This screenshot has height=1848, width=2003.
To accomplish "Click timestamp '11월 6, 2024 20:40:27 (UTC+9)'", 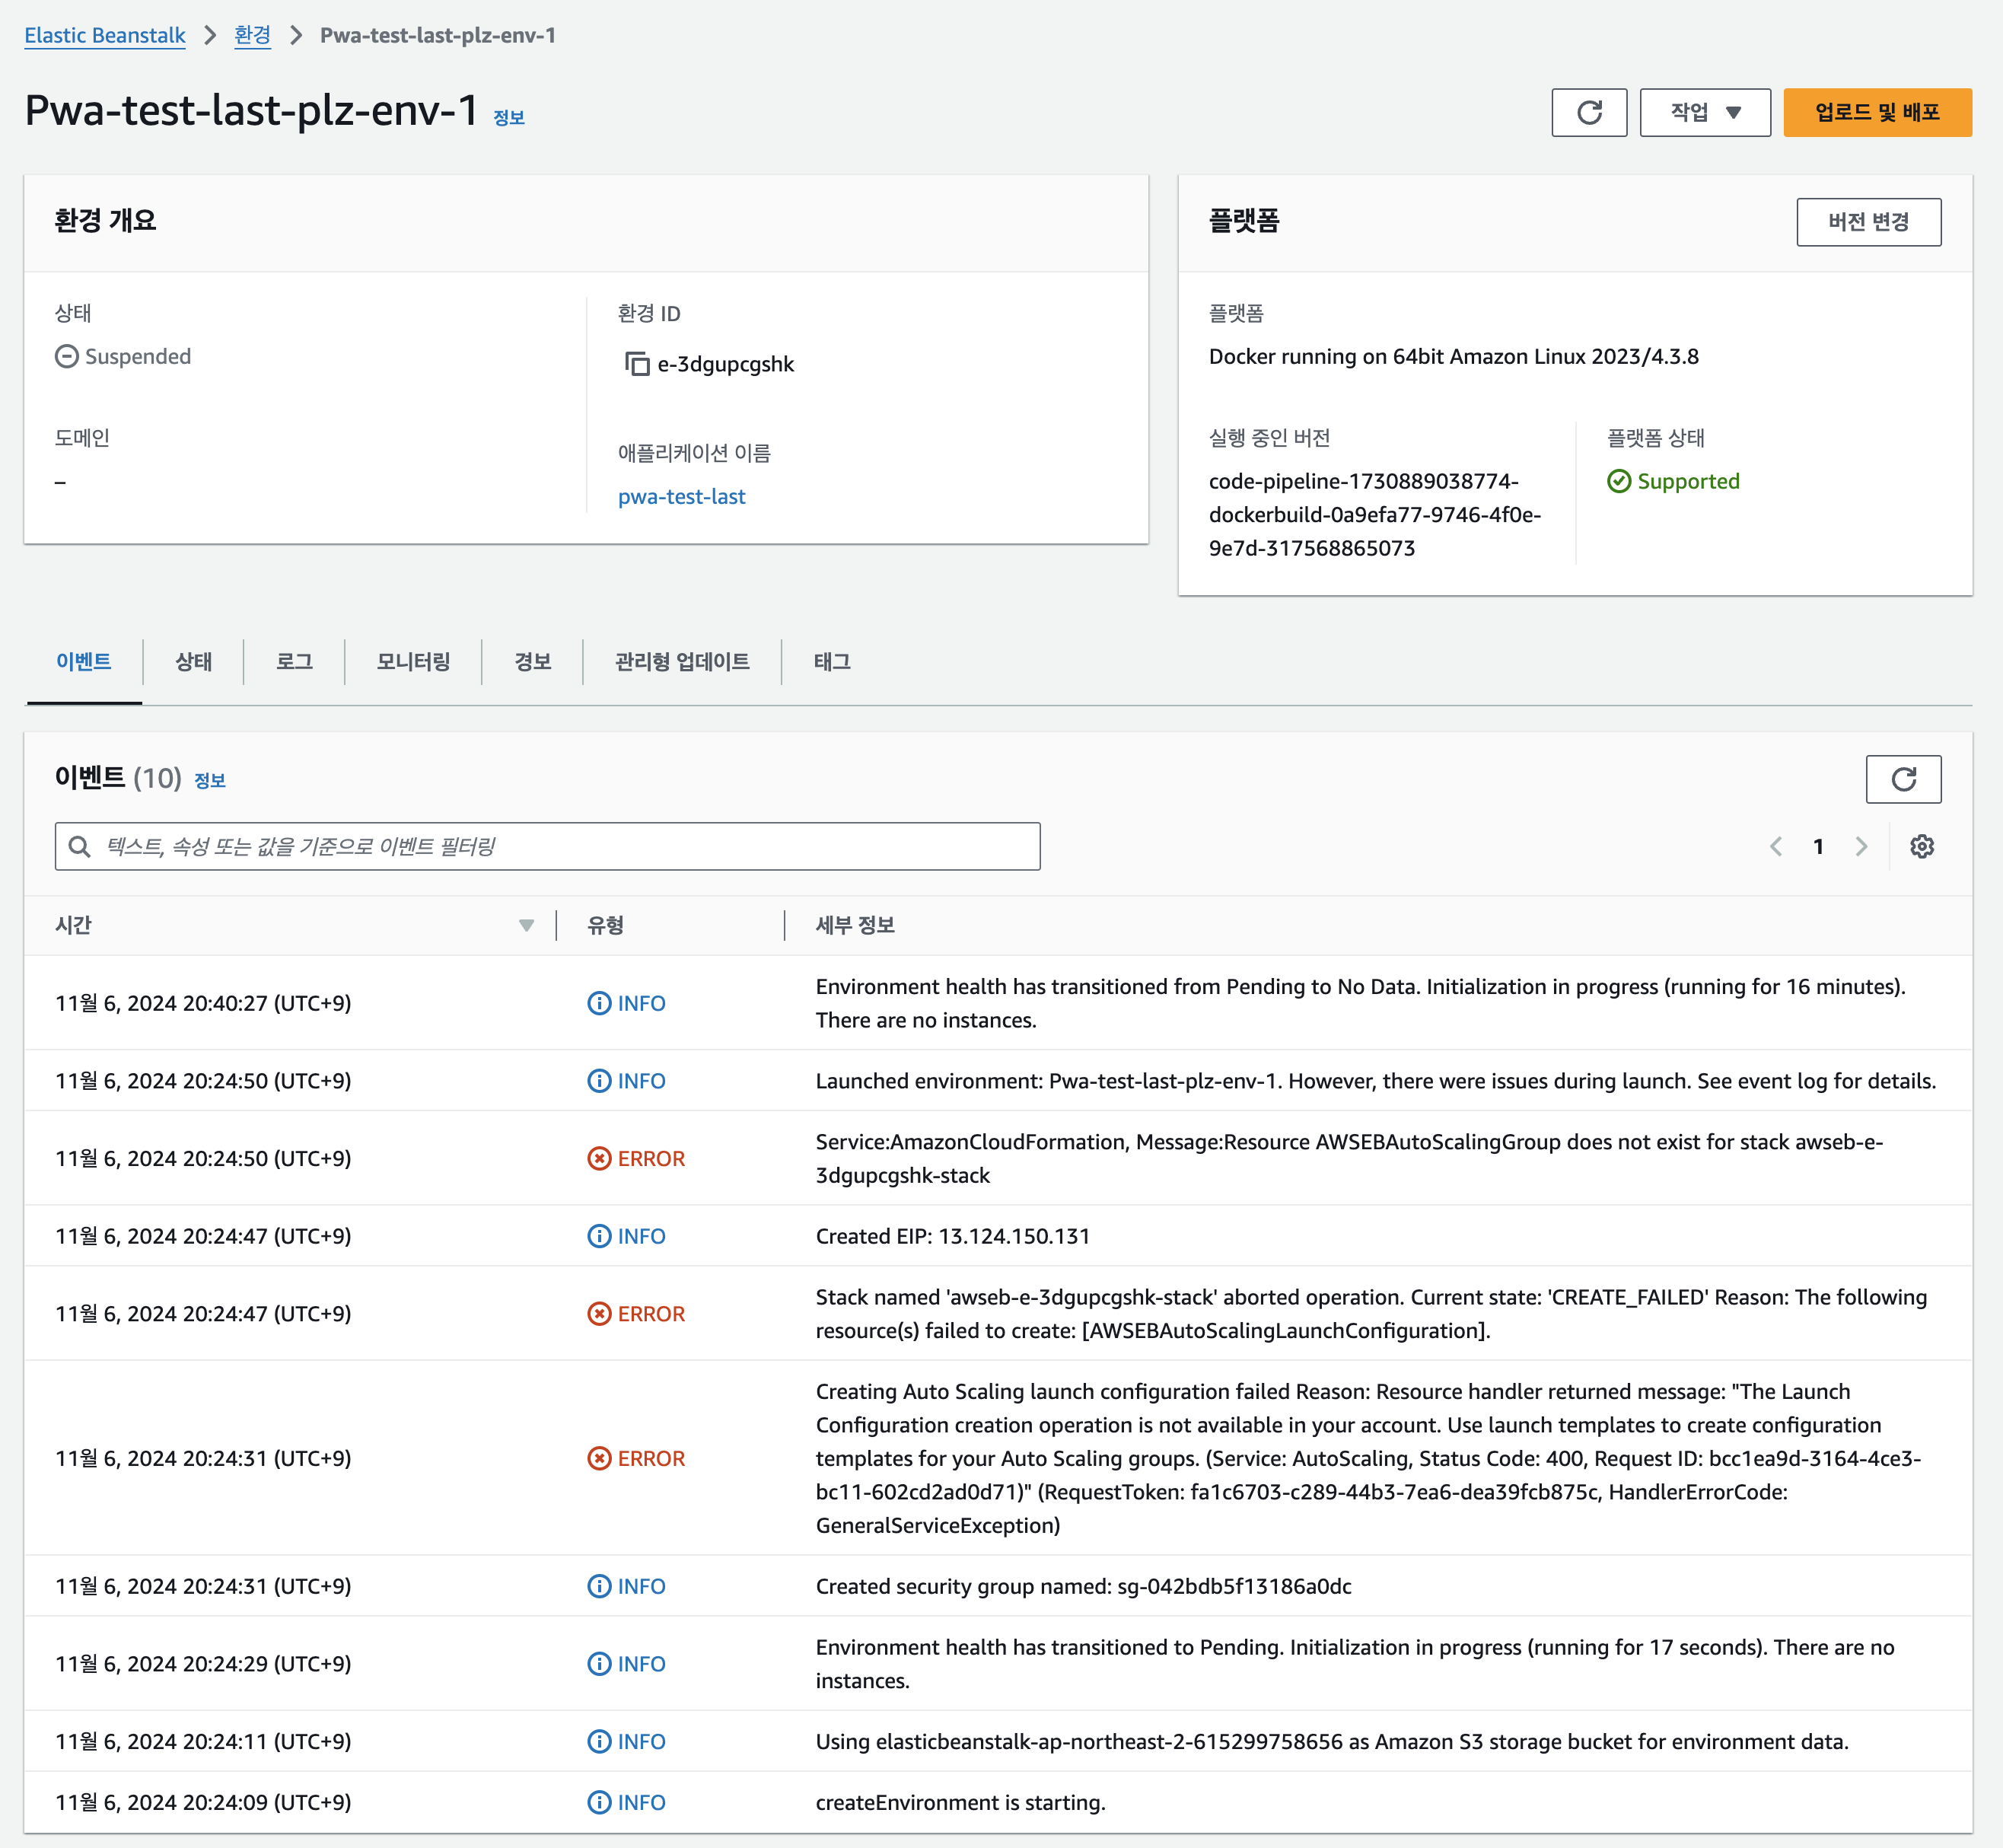I will click(203, 1003).
